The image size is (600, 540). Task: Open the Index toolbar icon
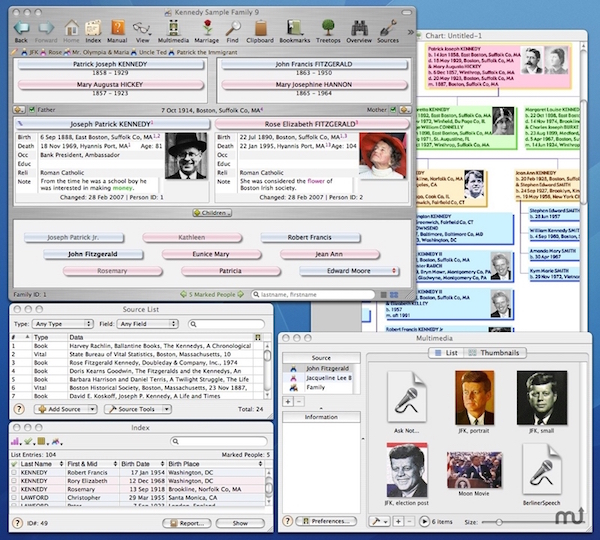tap(92, 27)
